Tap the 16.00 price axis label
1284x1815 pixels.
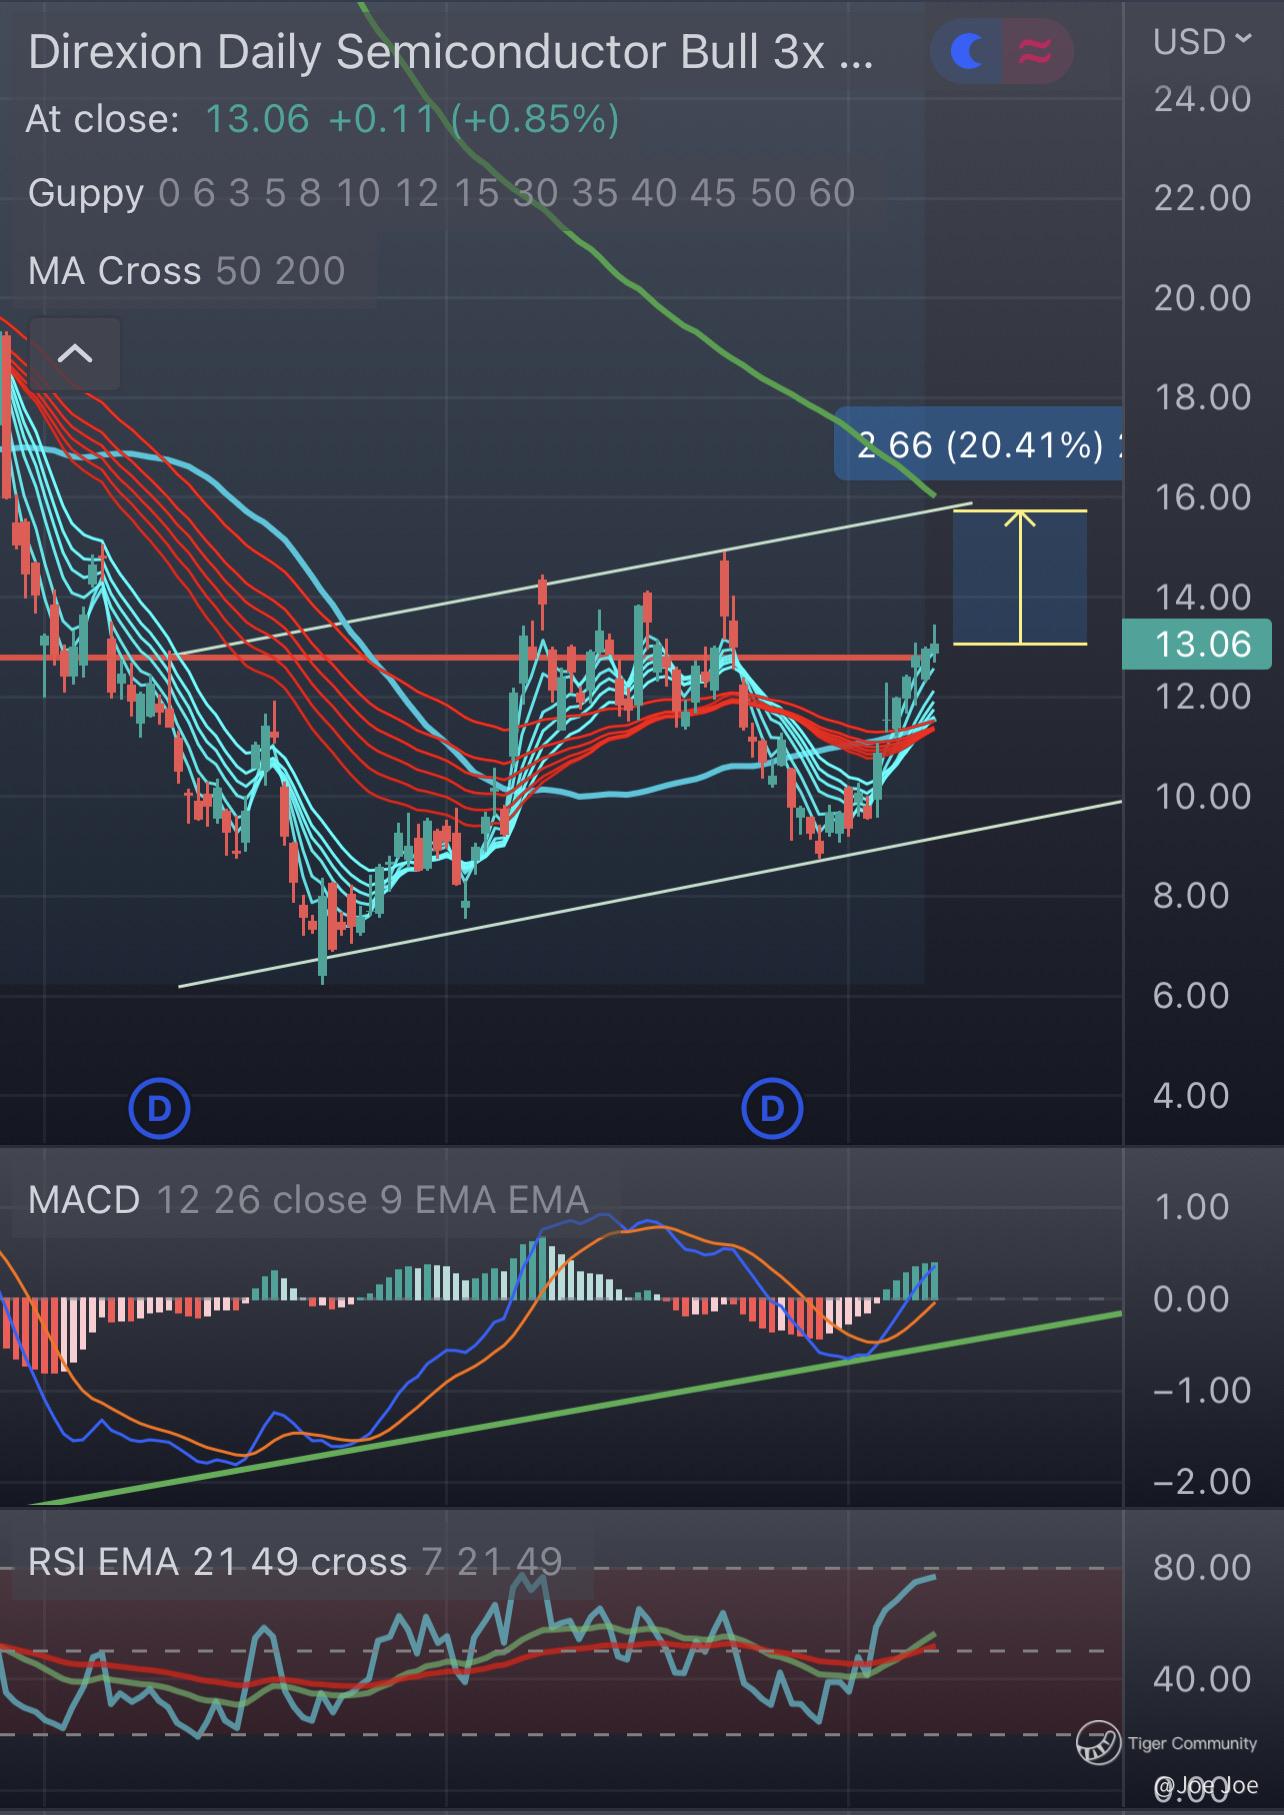point(1202,497)
